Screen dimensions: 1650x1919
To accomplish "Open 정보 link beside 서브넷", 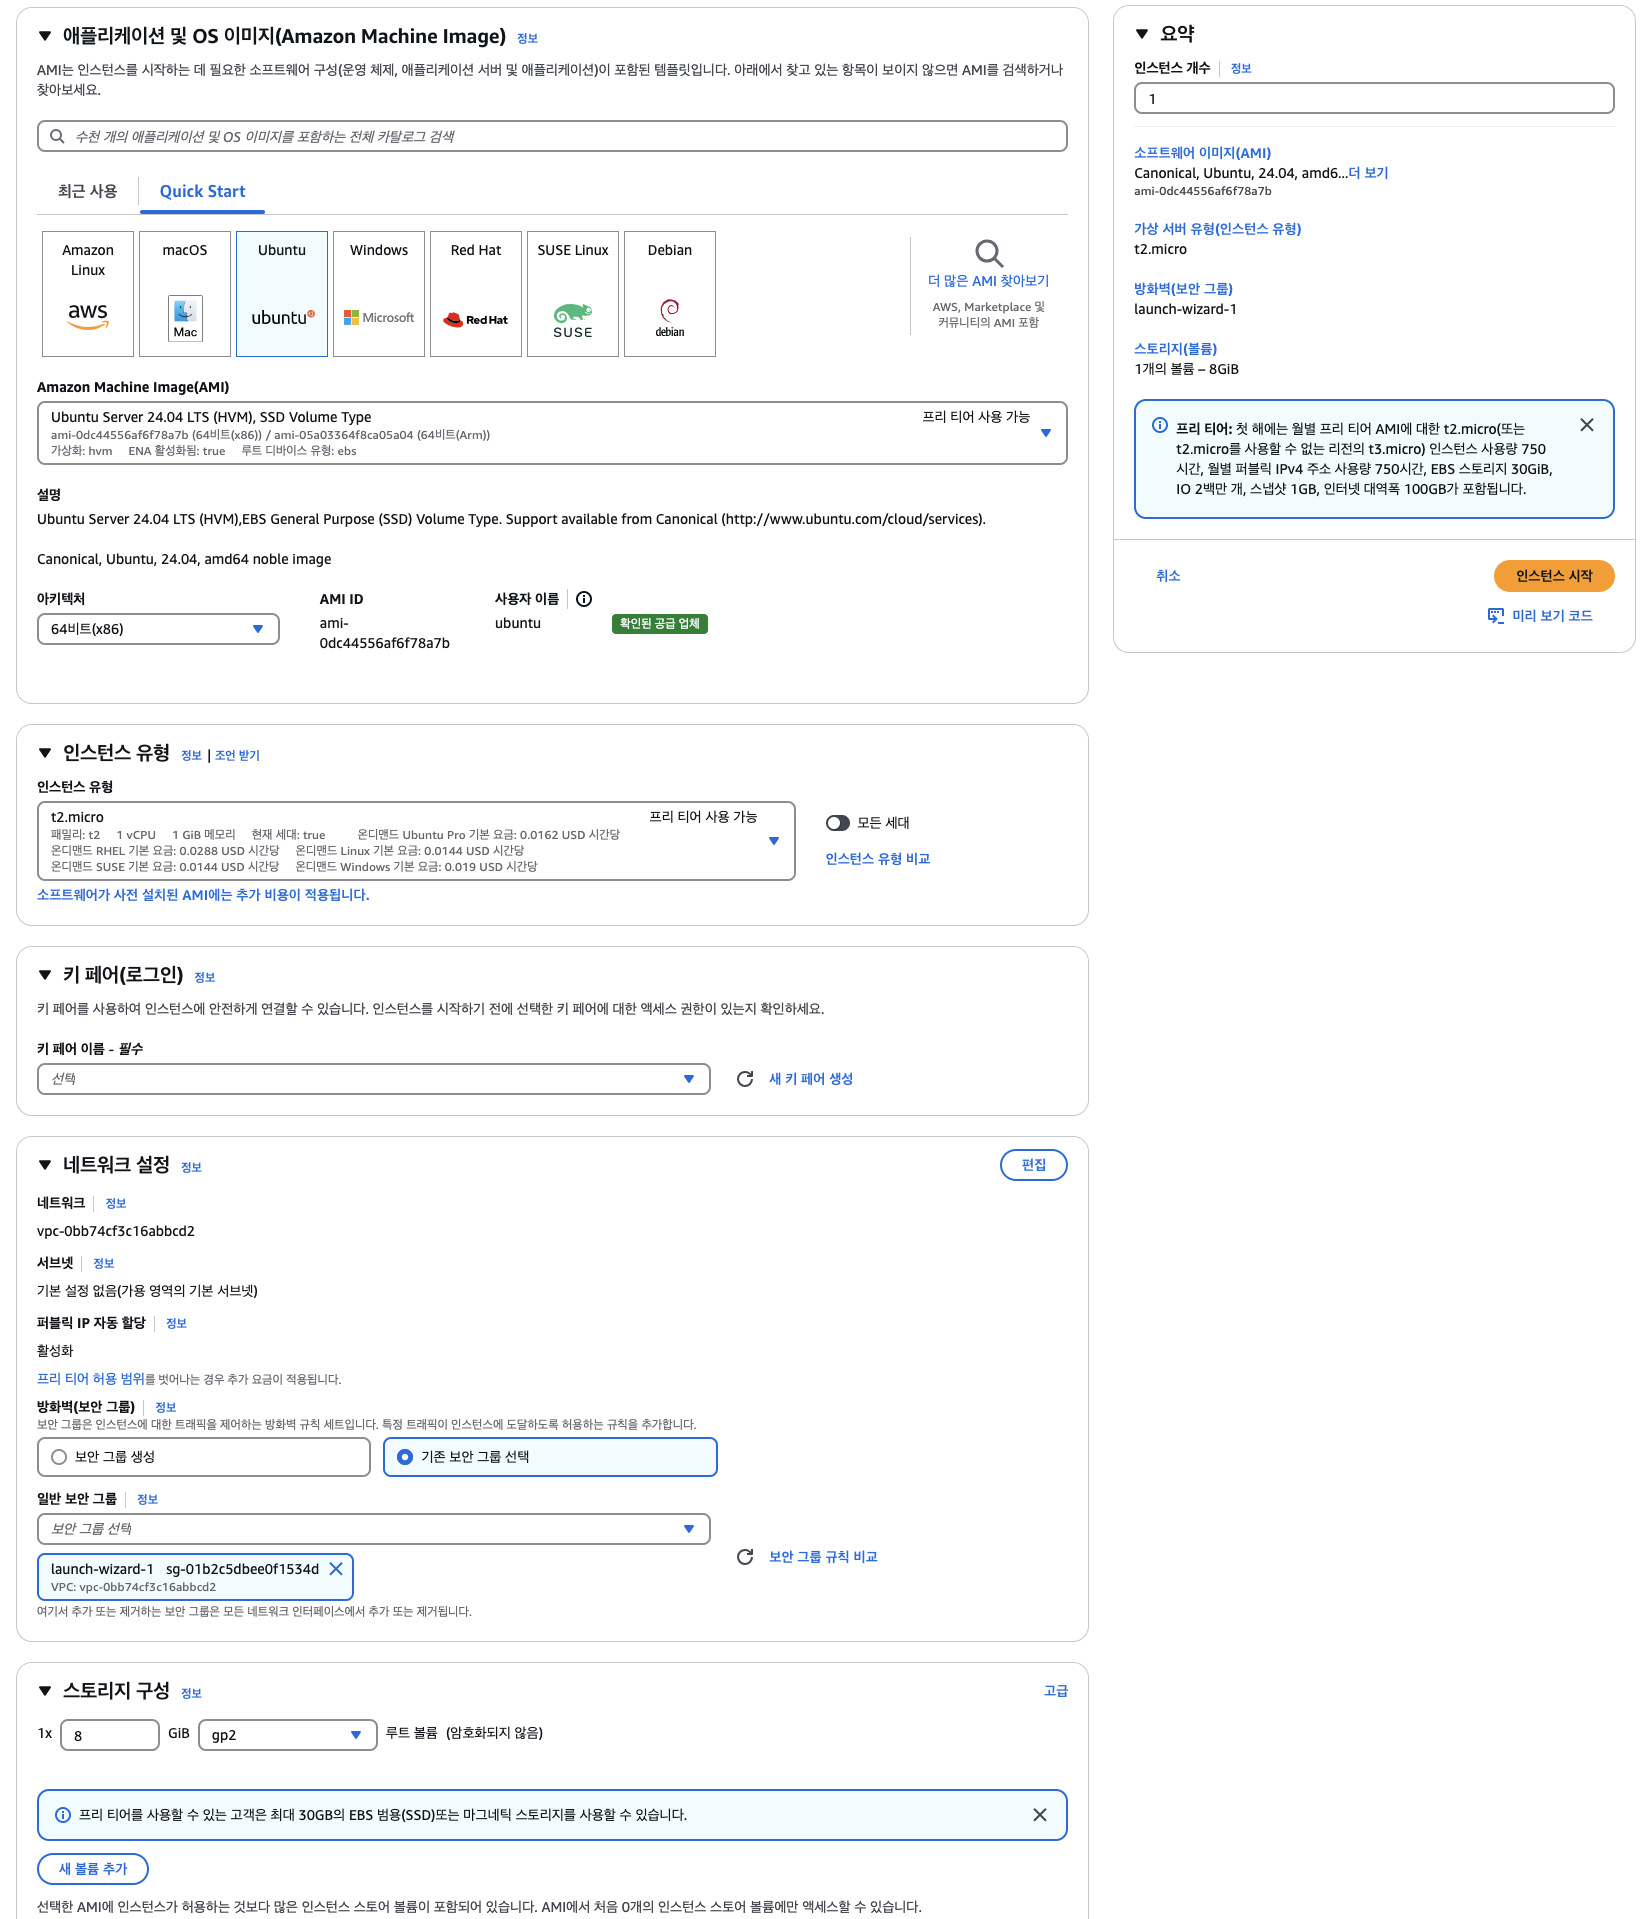I will pyautogui.click(x=104, y=1263).
